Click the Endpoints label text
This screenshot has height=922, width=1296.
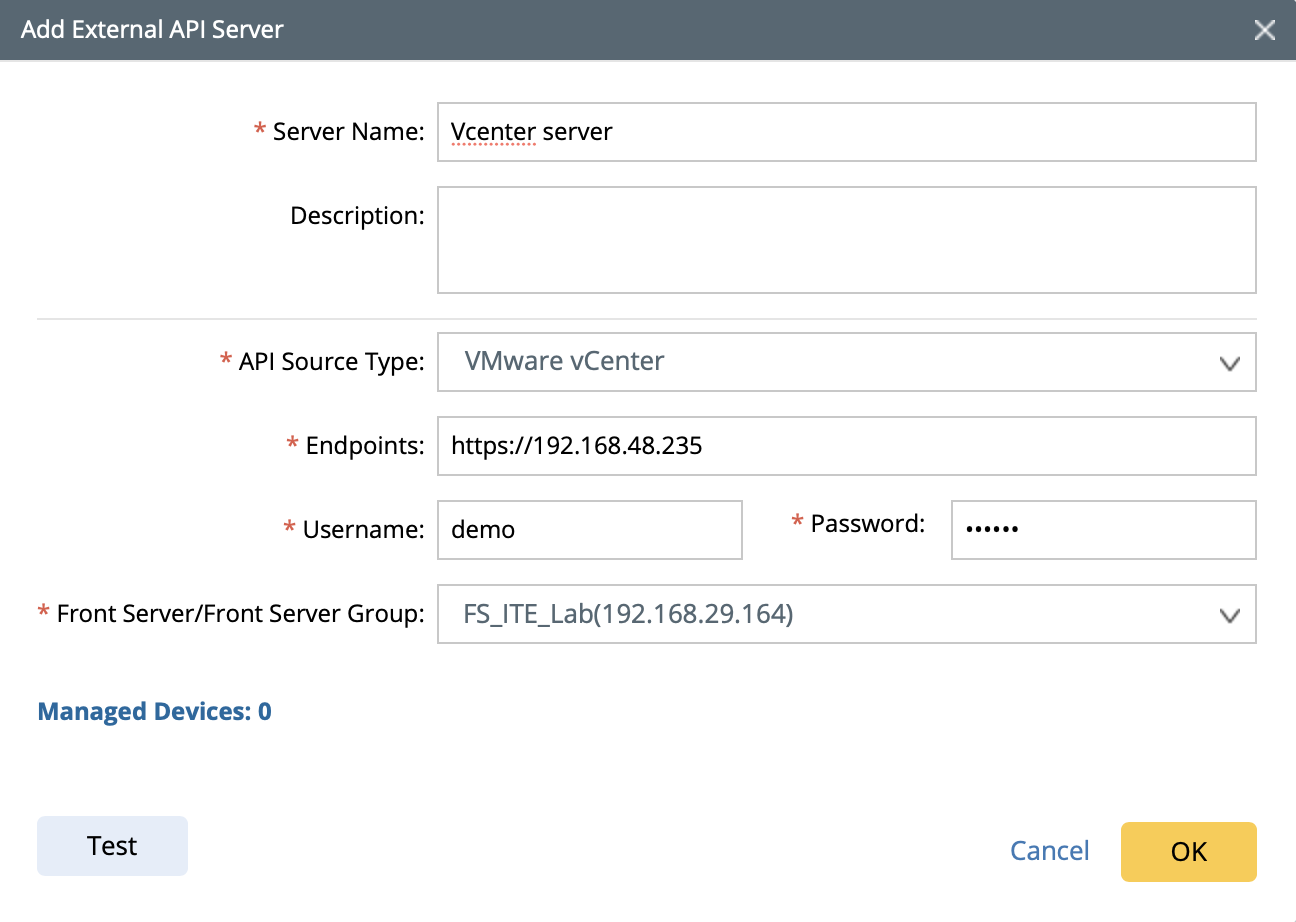coord(364,446)
